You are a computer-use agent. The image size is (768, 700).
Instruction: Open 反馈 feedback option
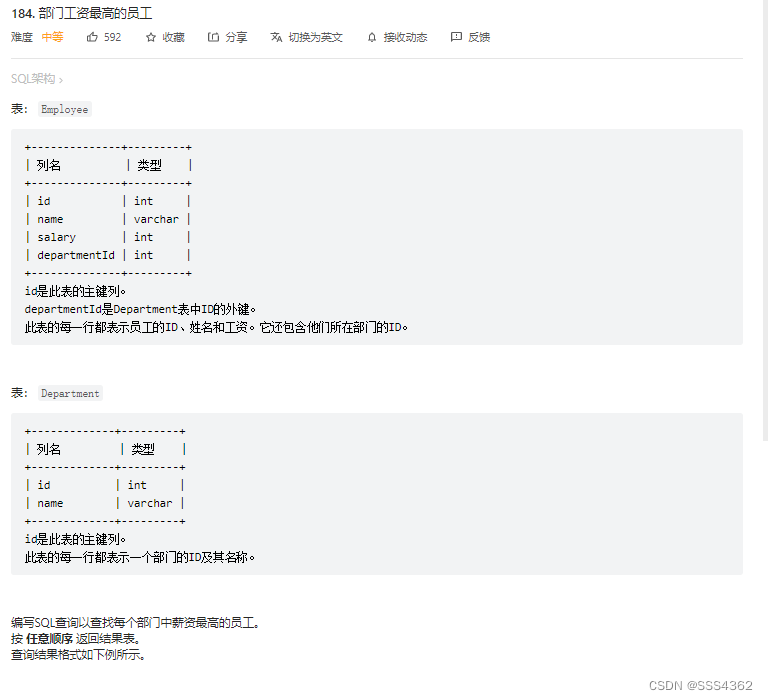coord(479,37)
